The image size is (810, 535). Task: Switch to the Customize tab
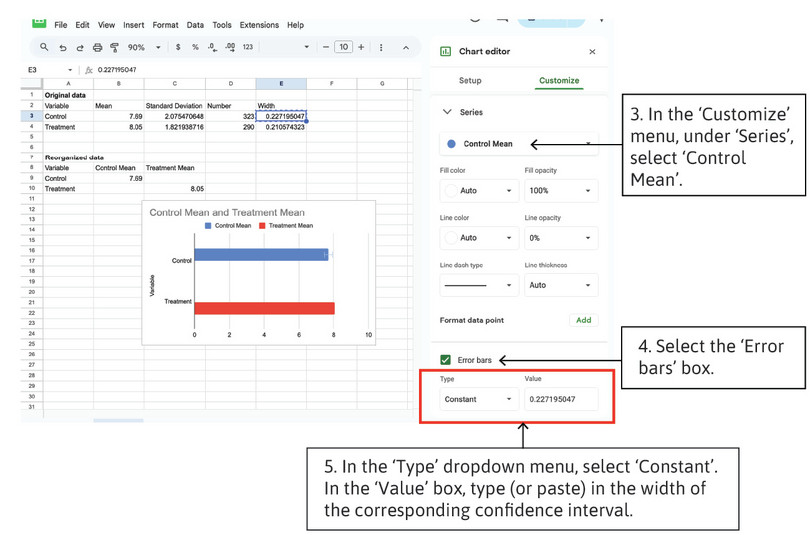pos(559,81)
